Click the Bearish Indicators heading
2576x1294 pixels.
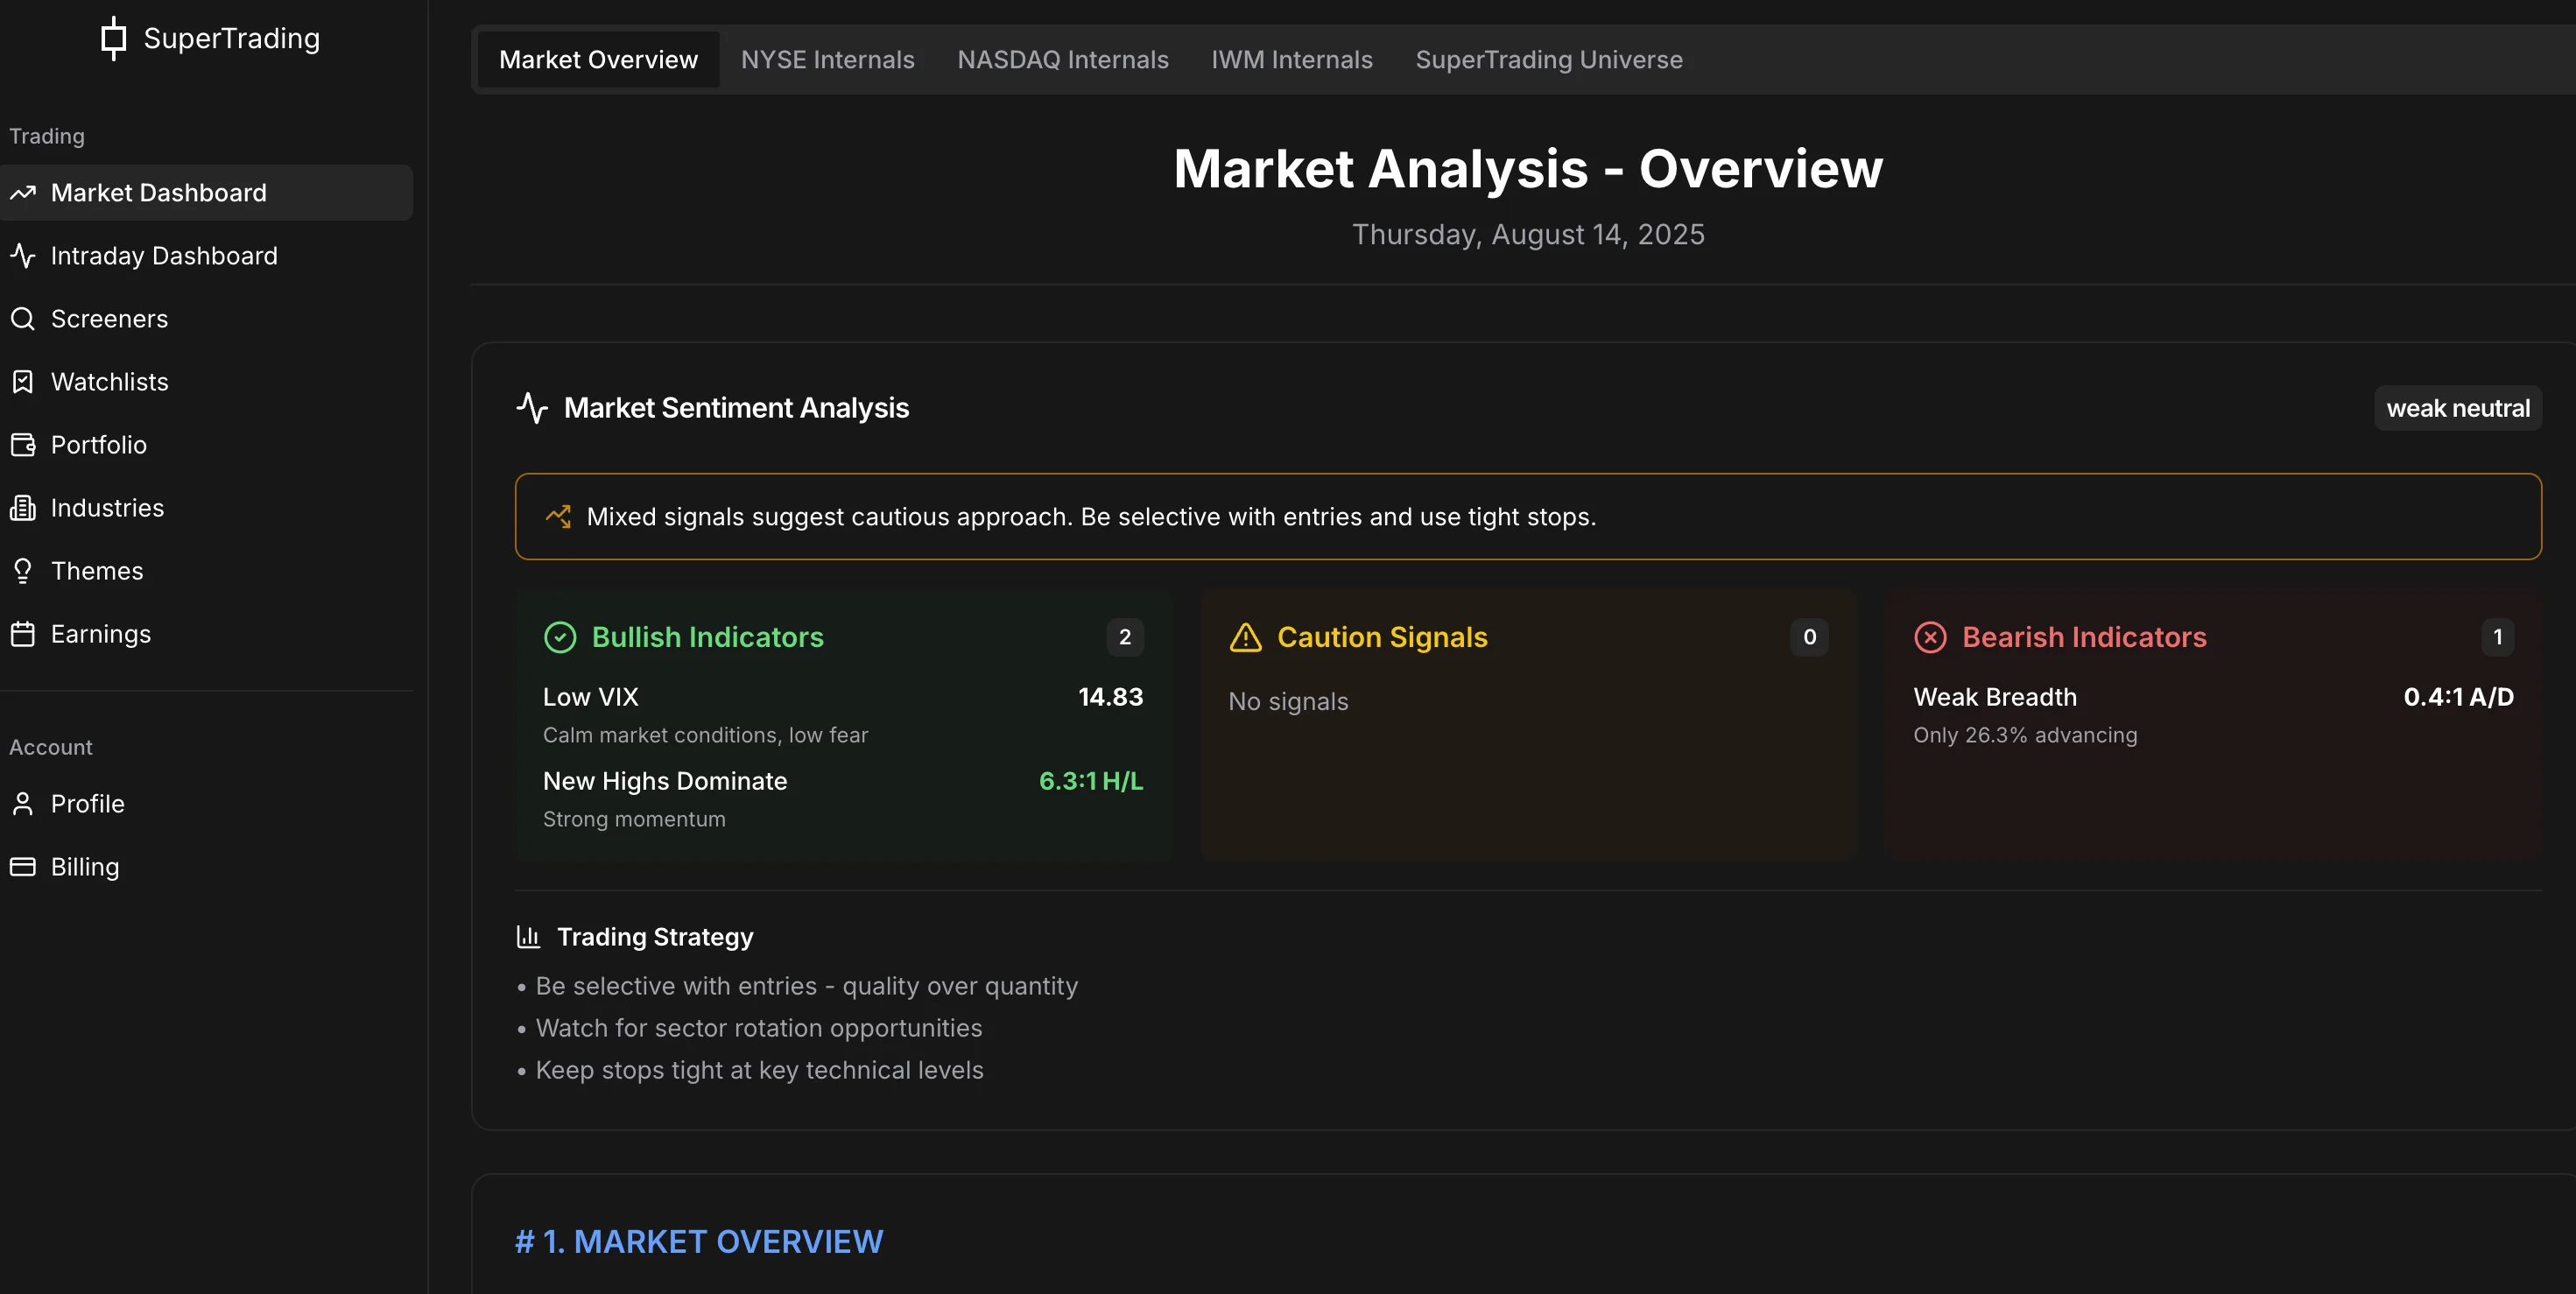[2083, 637]
